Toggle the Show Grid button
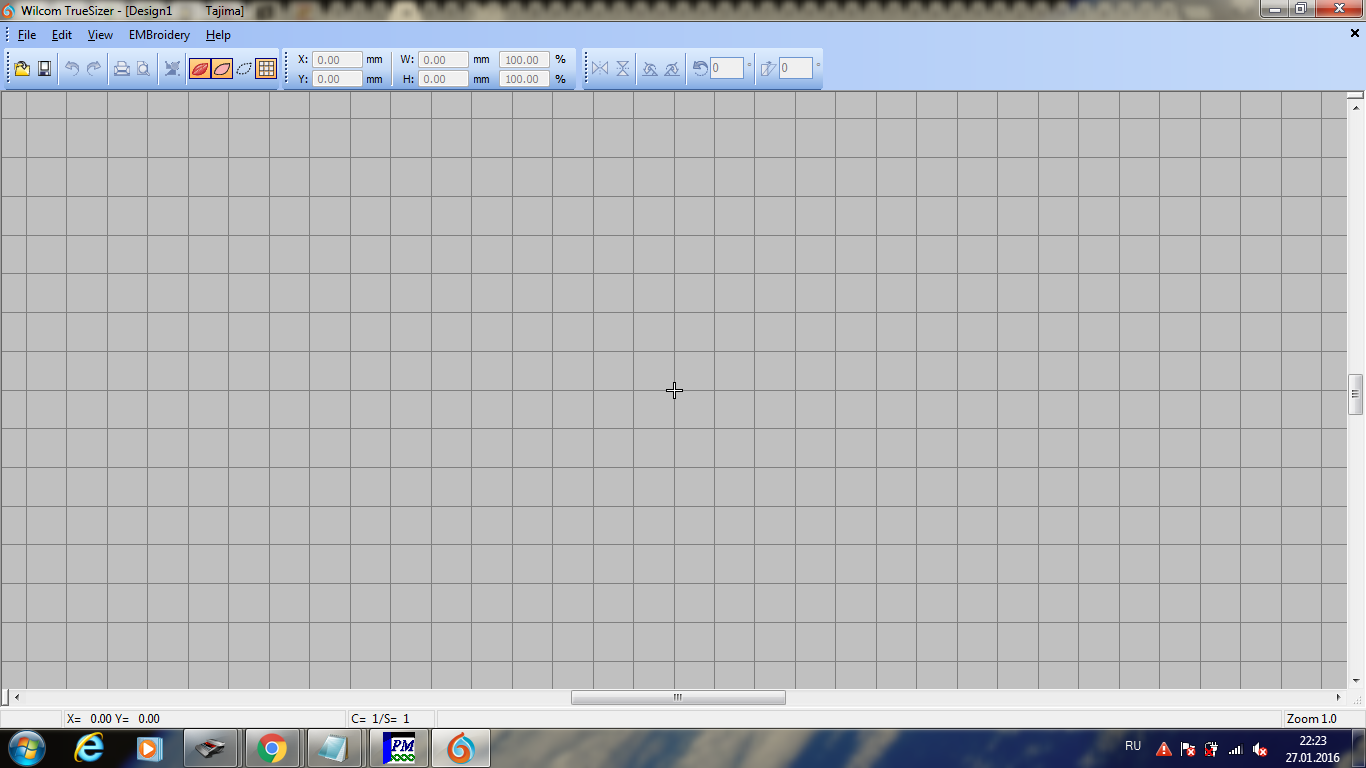The height and width of the screenshot is (768, 1366). click(x=266, y=69)
